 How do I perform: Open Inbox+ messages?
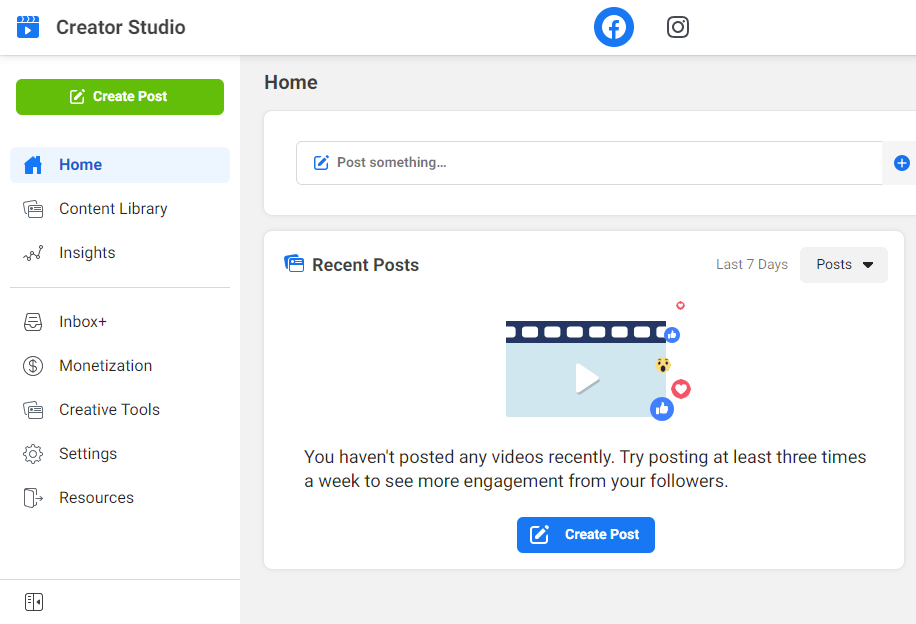click(83, 321)
